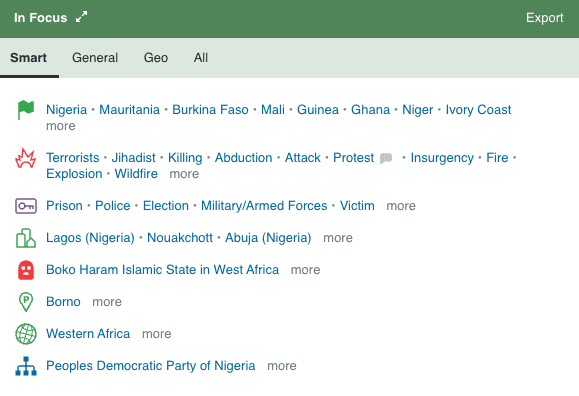This screenshot has height=396, width=579.
Task: Expand more after Wildfire in events
Action: click(184, 174)
